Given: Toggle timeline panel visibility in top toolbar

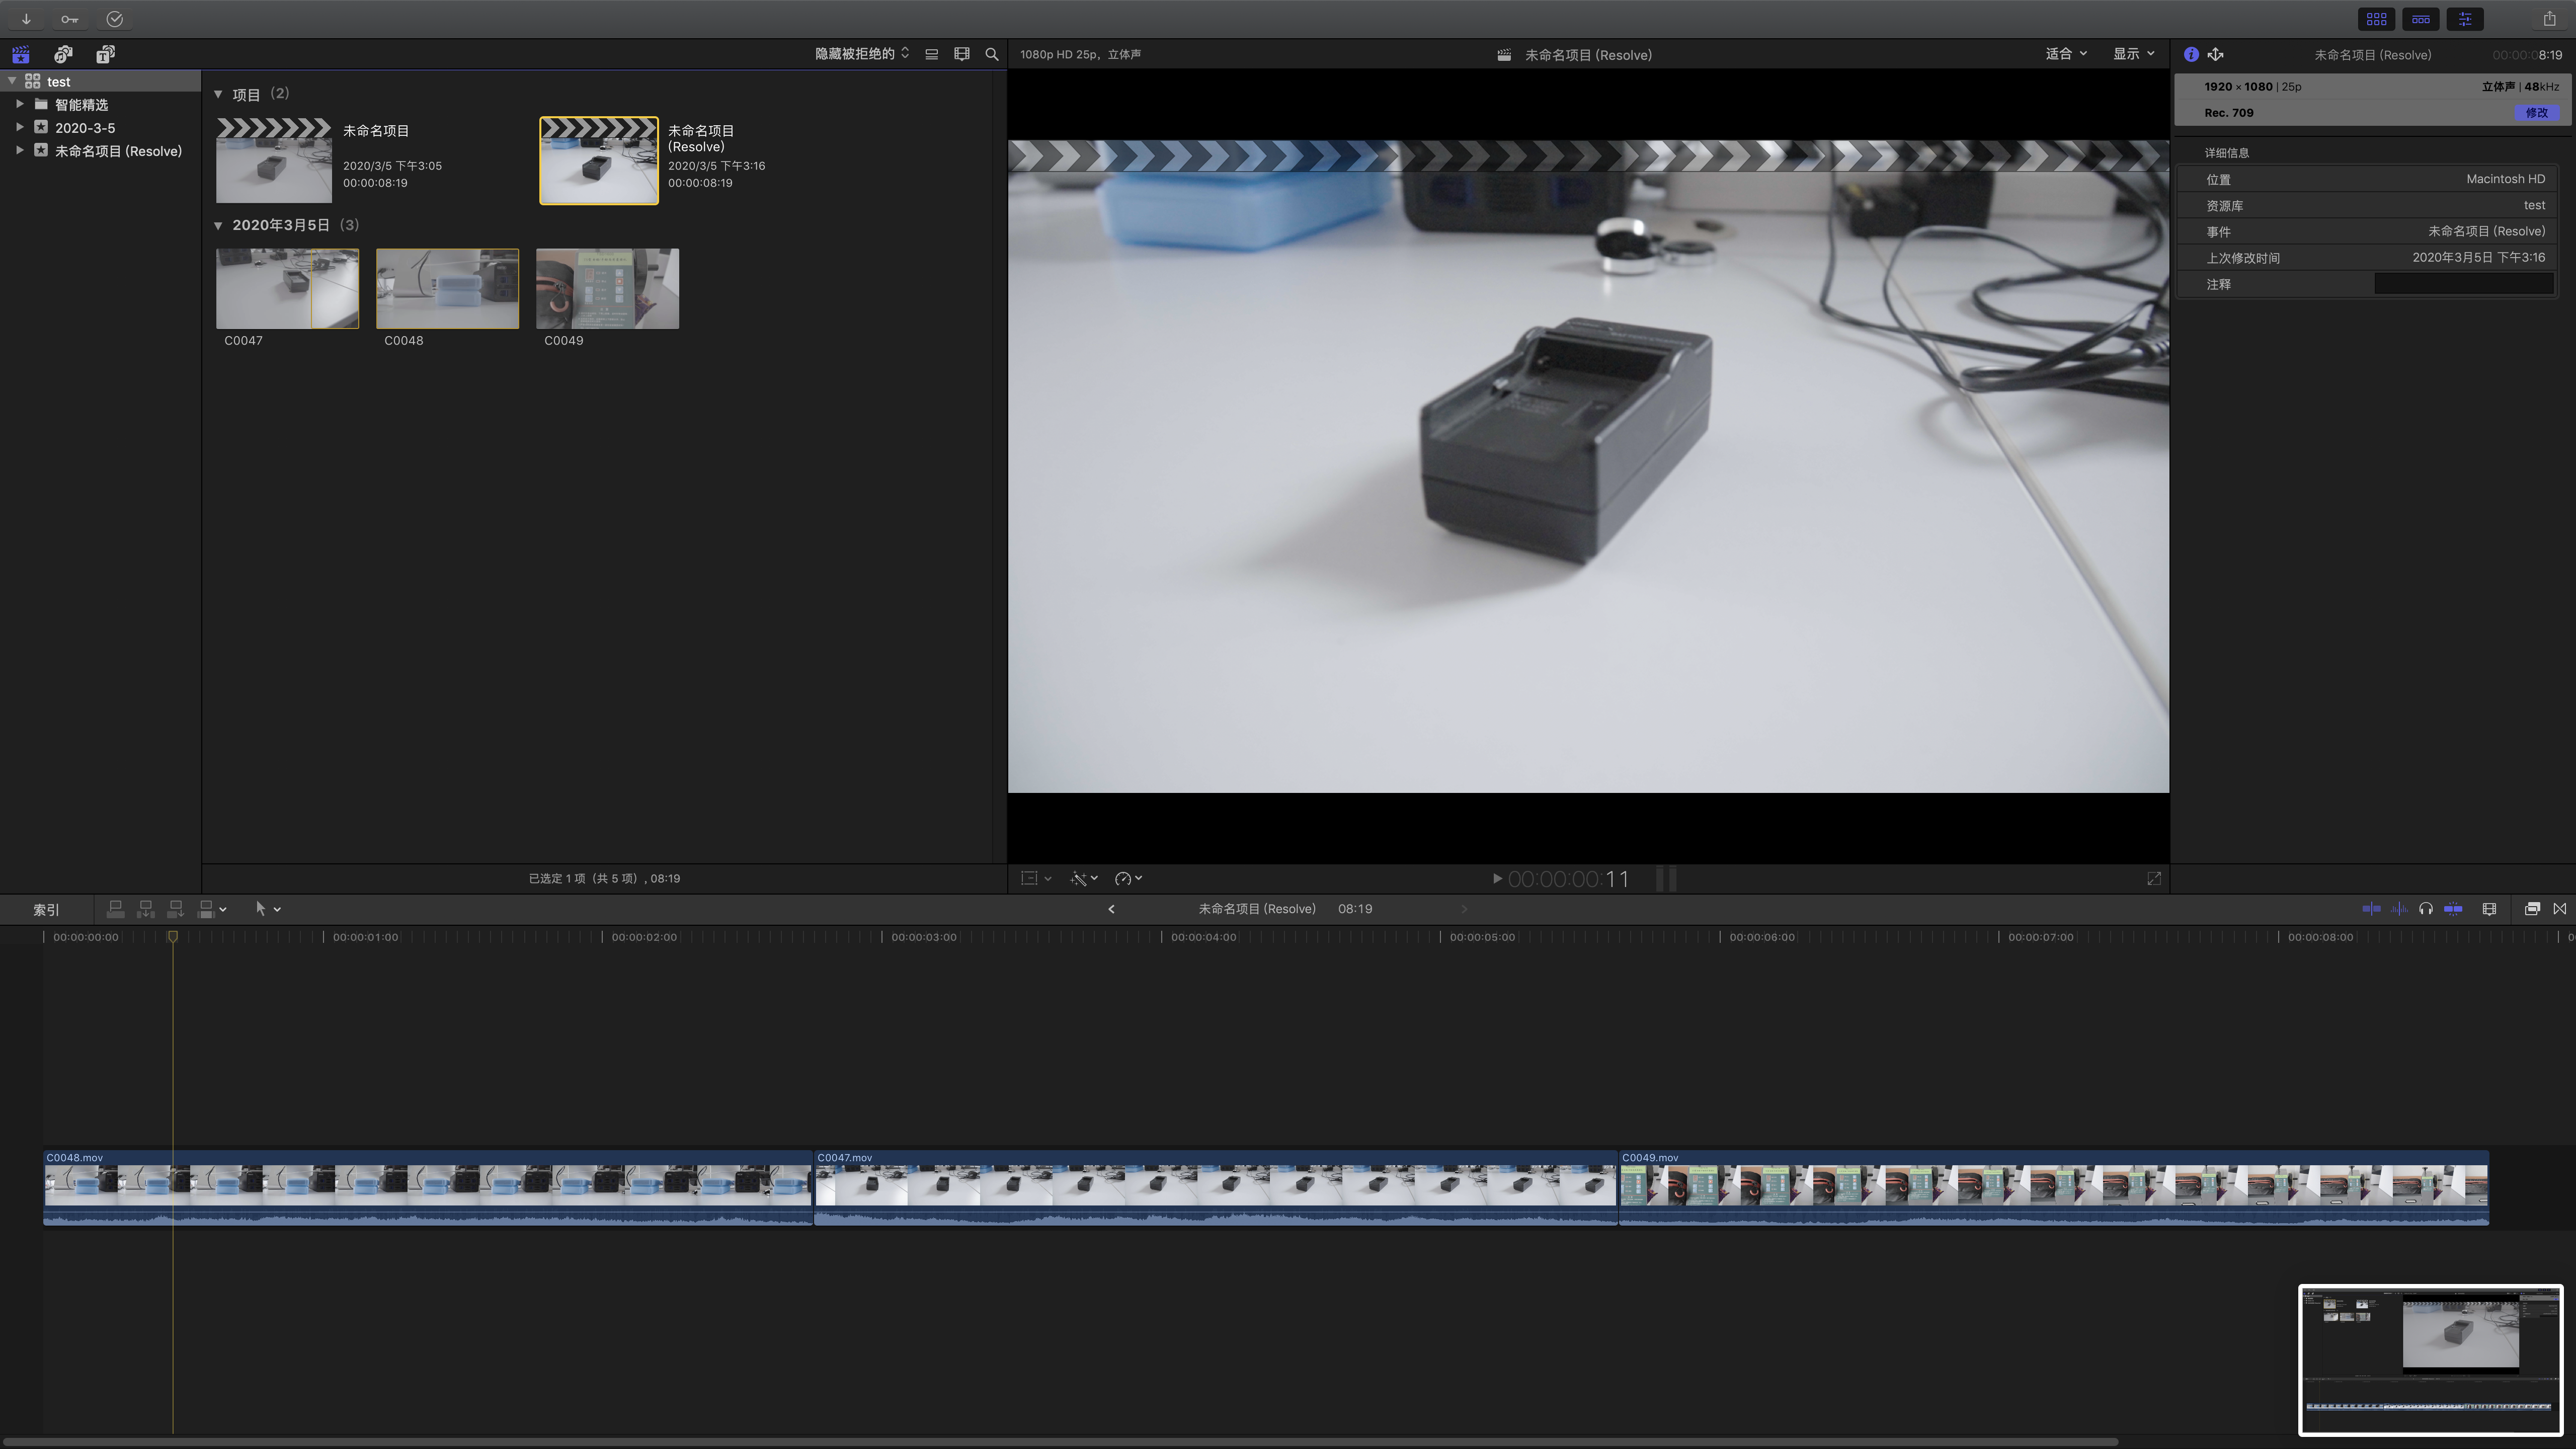Looking at the screenshot, I should pos(2421,19).
